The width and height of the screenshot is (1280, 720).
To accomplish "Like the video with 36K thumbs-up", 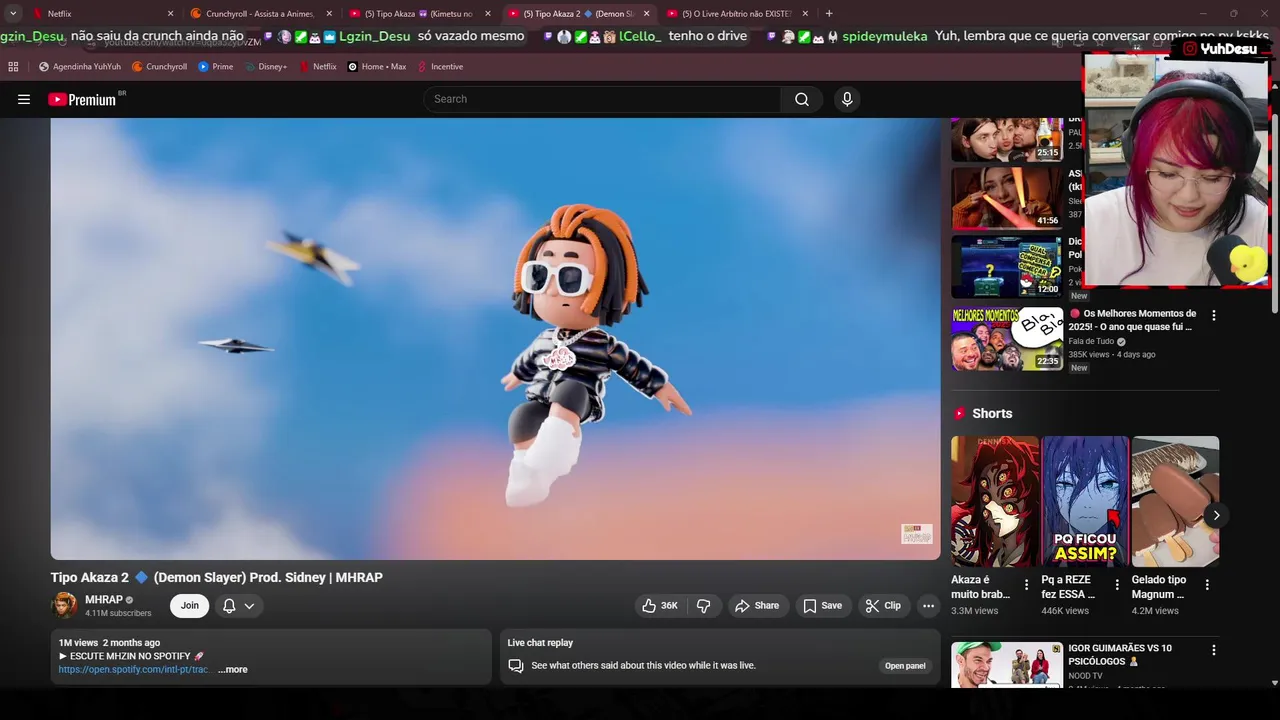I will click(659, 606).
